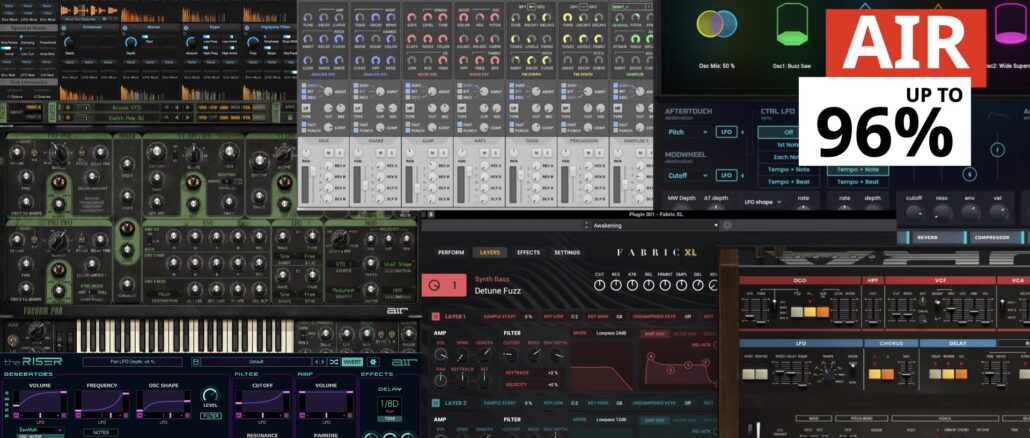Viewport: 1030px width, 438px height.
Task: Click the CUT knob in Fabric XL
Action: click(x=599, y=286)
